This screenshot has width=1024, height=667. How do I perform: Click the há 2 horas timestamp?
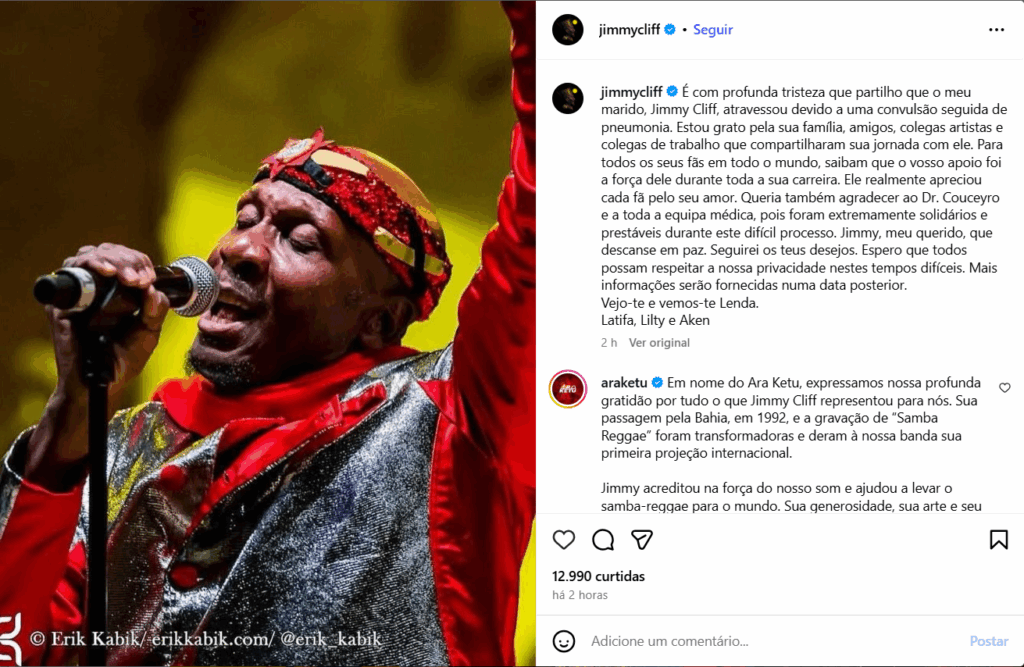[x=580, y=595]
